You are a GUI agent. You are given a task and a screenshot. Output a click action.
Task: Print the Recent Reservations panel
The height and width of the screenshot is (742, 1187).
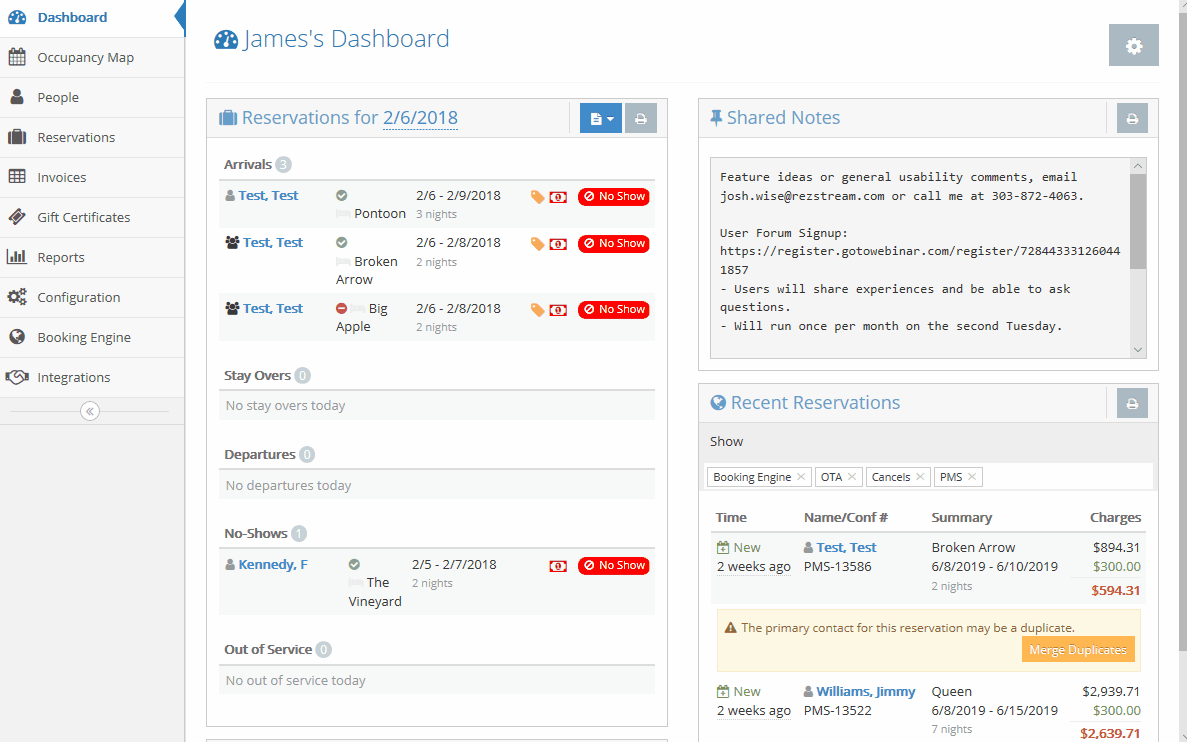coord(1132,403)
